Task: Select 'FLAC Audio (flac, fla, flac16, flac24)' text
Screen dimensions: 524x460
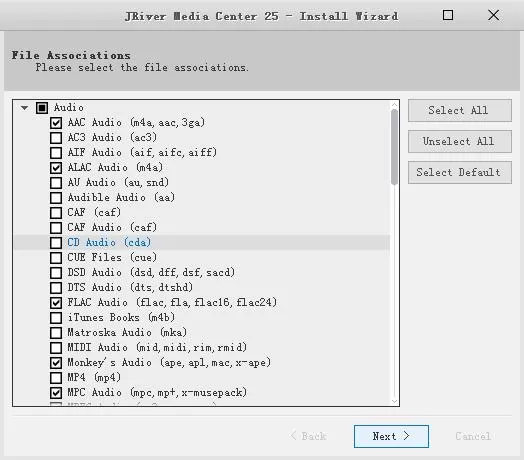Action: (x=172, y=303)
